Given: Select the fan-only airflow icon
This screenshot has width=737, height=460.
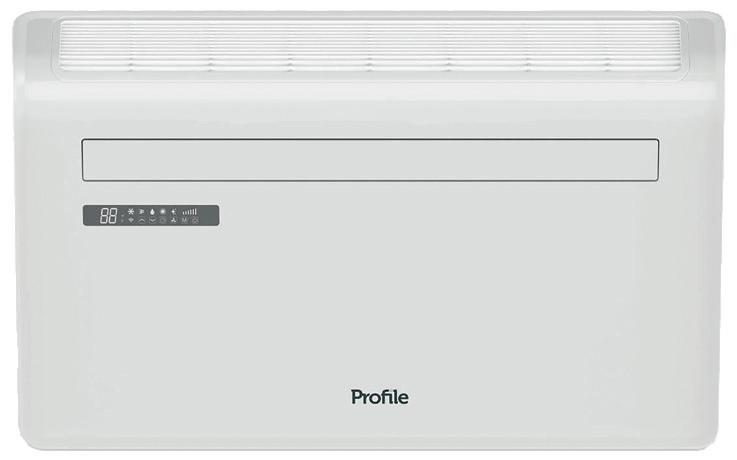Looking at the screenshot, I should click(141, 211).
